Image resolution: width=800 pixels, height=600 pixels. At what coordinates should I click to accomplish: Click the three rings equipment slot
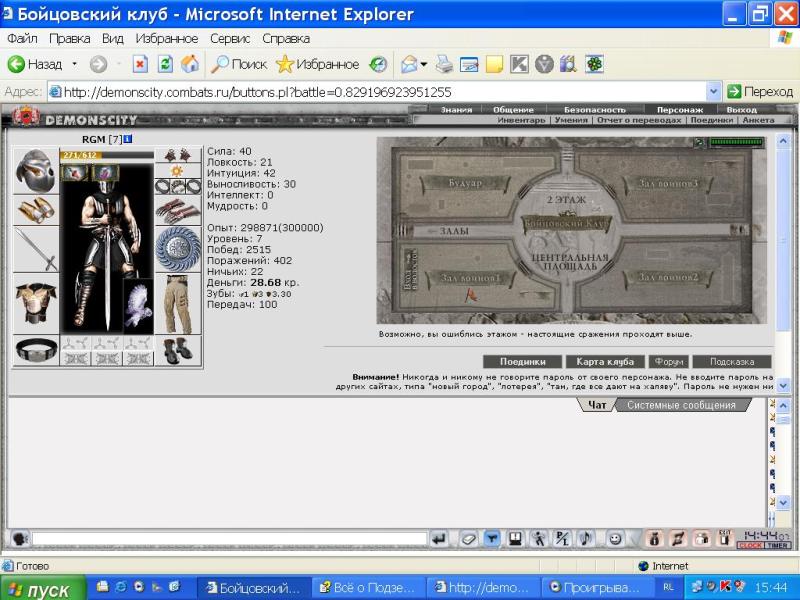pos(178,187)
